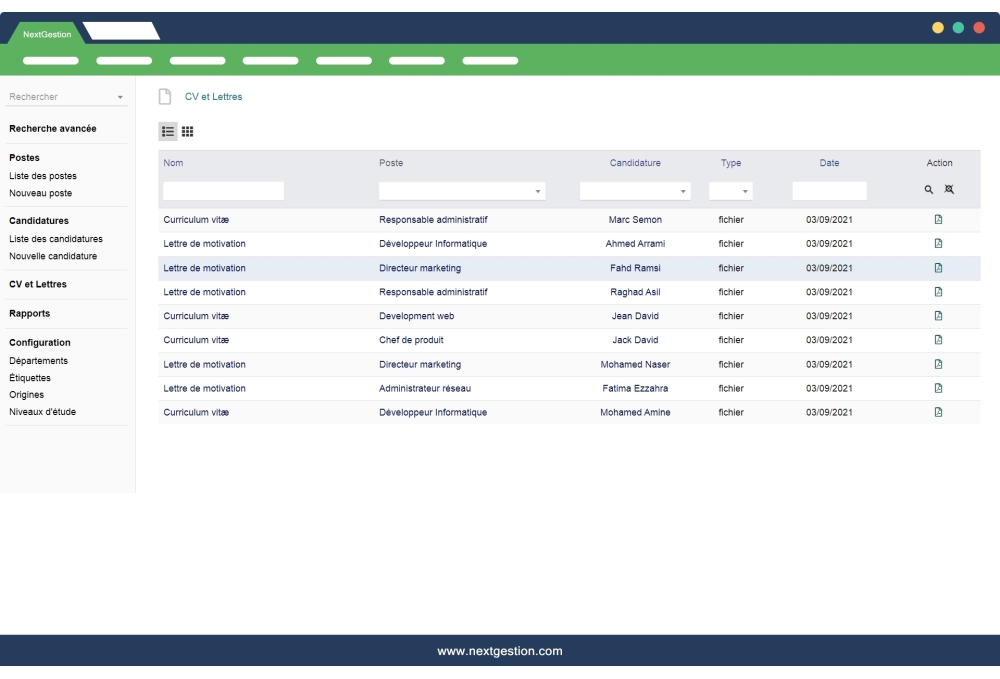
Task: Open the document icon for Marc Semon's row
Action: pos(937,219)
